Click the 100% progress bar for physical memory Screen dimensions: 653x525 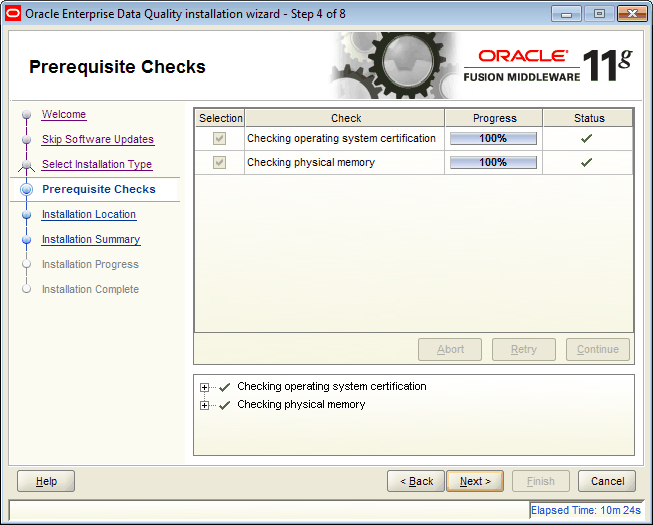[493, 162]
